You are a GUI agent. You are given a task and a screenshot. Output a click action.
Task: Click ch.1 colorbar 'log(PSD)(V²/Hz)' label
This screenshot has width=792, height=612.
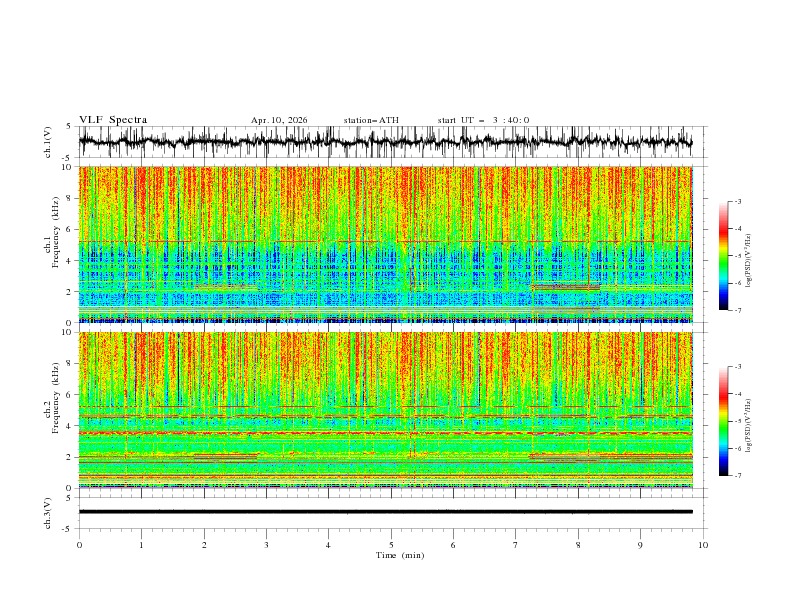(x=749, y=261)
